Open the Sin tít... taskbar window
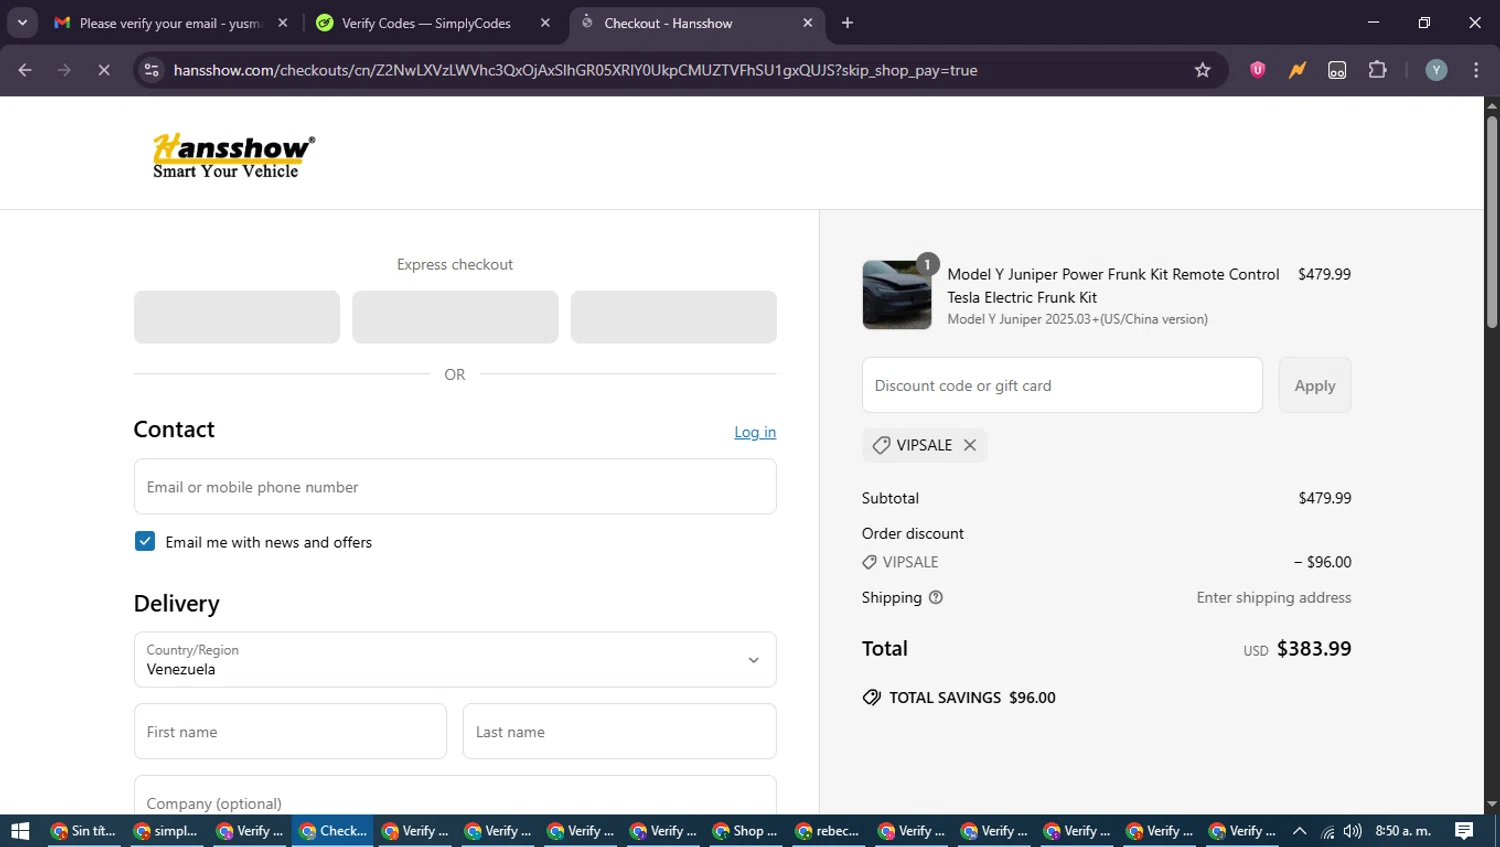 pos(84,831)
